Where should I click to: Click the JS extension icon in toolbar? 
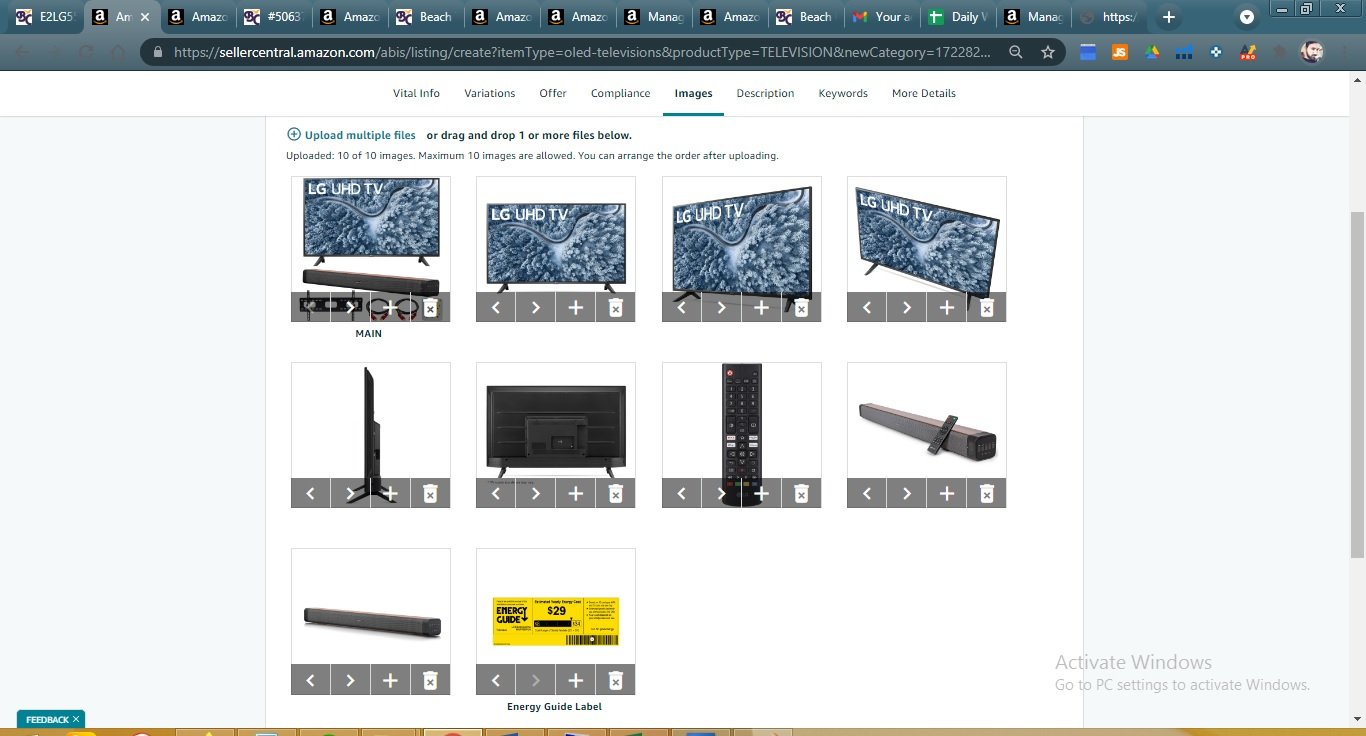[x=1119, y=51]
